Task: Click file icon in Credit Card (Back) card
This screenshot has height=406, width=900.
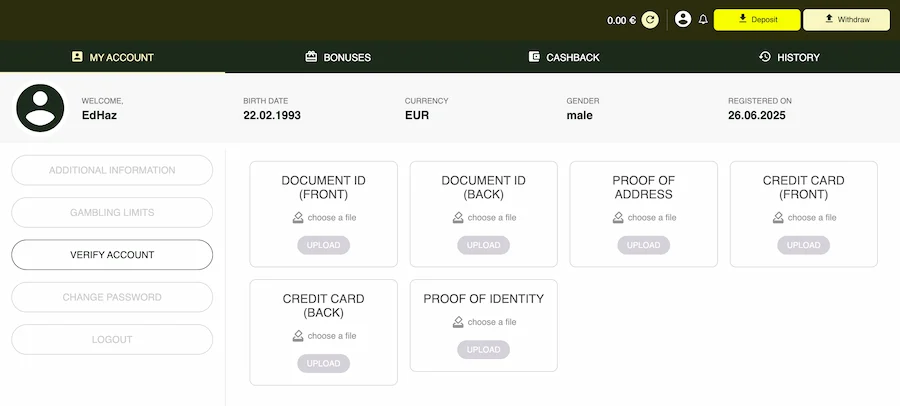Action: pos(298,336)
